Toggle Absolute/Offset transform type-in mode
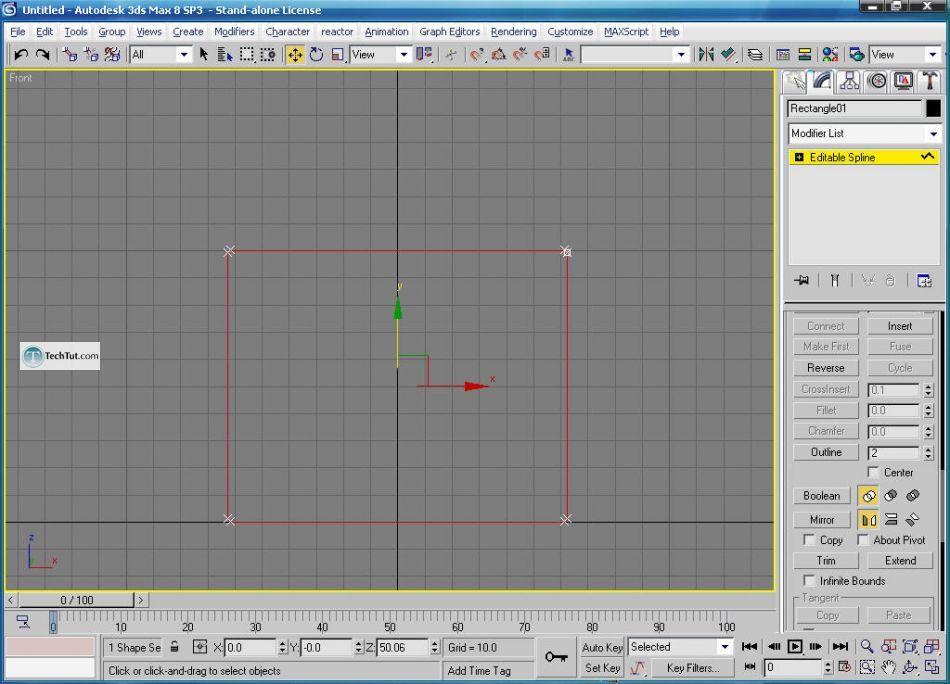The image size is (950, 684). click(x=199, y=647)
